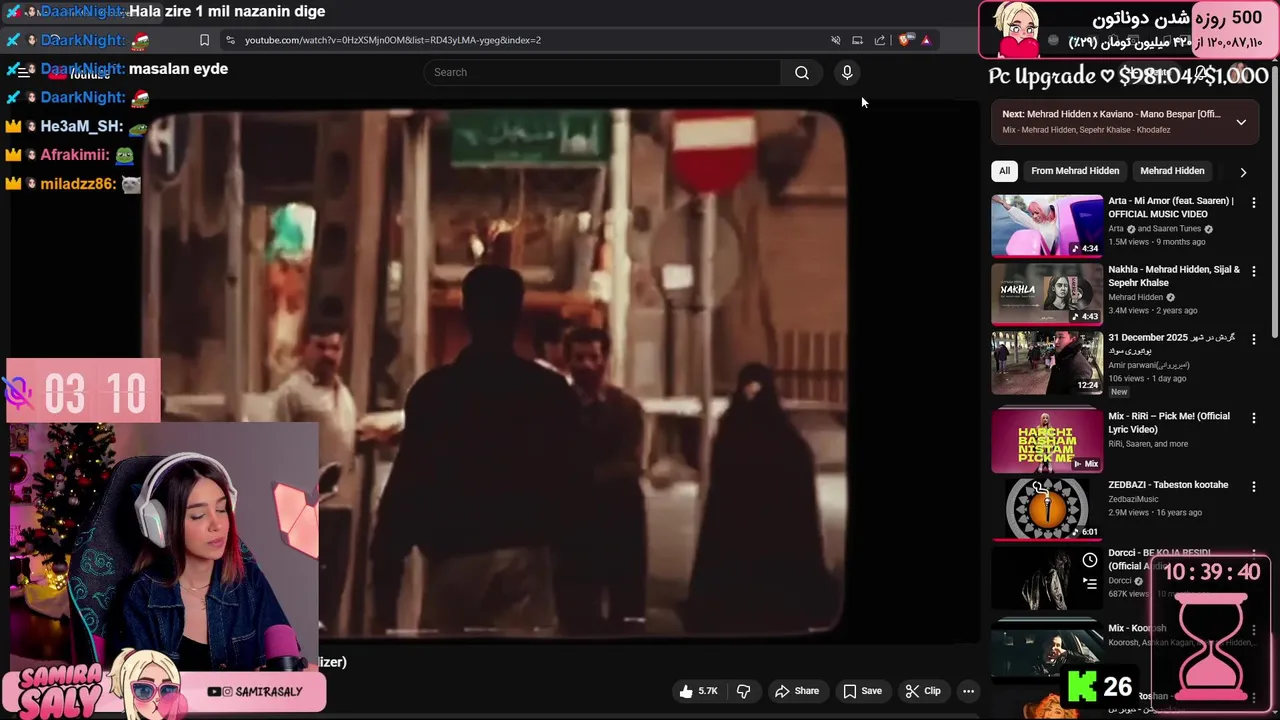Viewport: 1280px width, 720px height.
Task: Click the Watch later clock icon on Dorcci thumbnail
Action: pyautogui.click(x=1090, y=560)
